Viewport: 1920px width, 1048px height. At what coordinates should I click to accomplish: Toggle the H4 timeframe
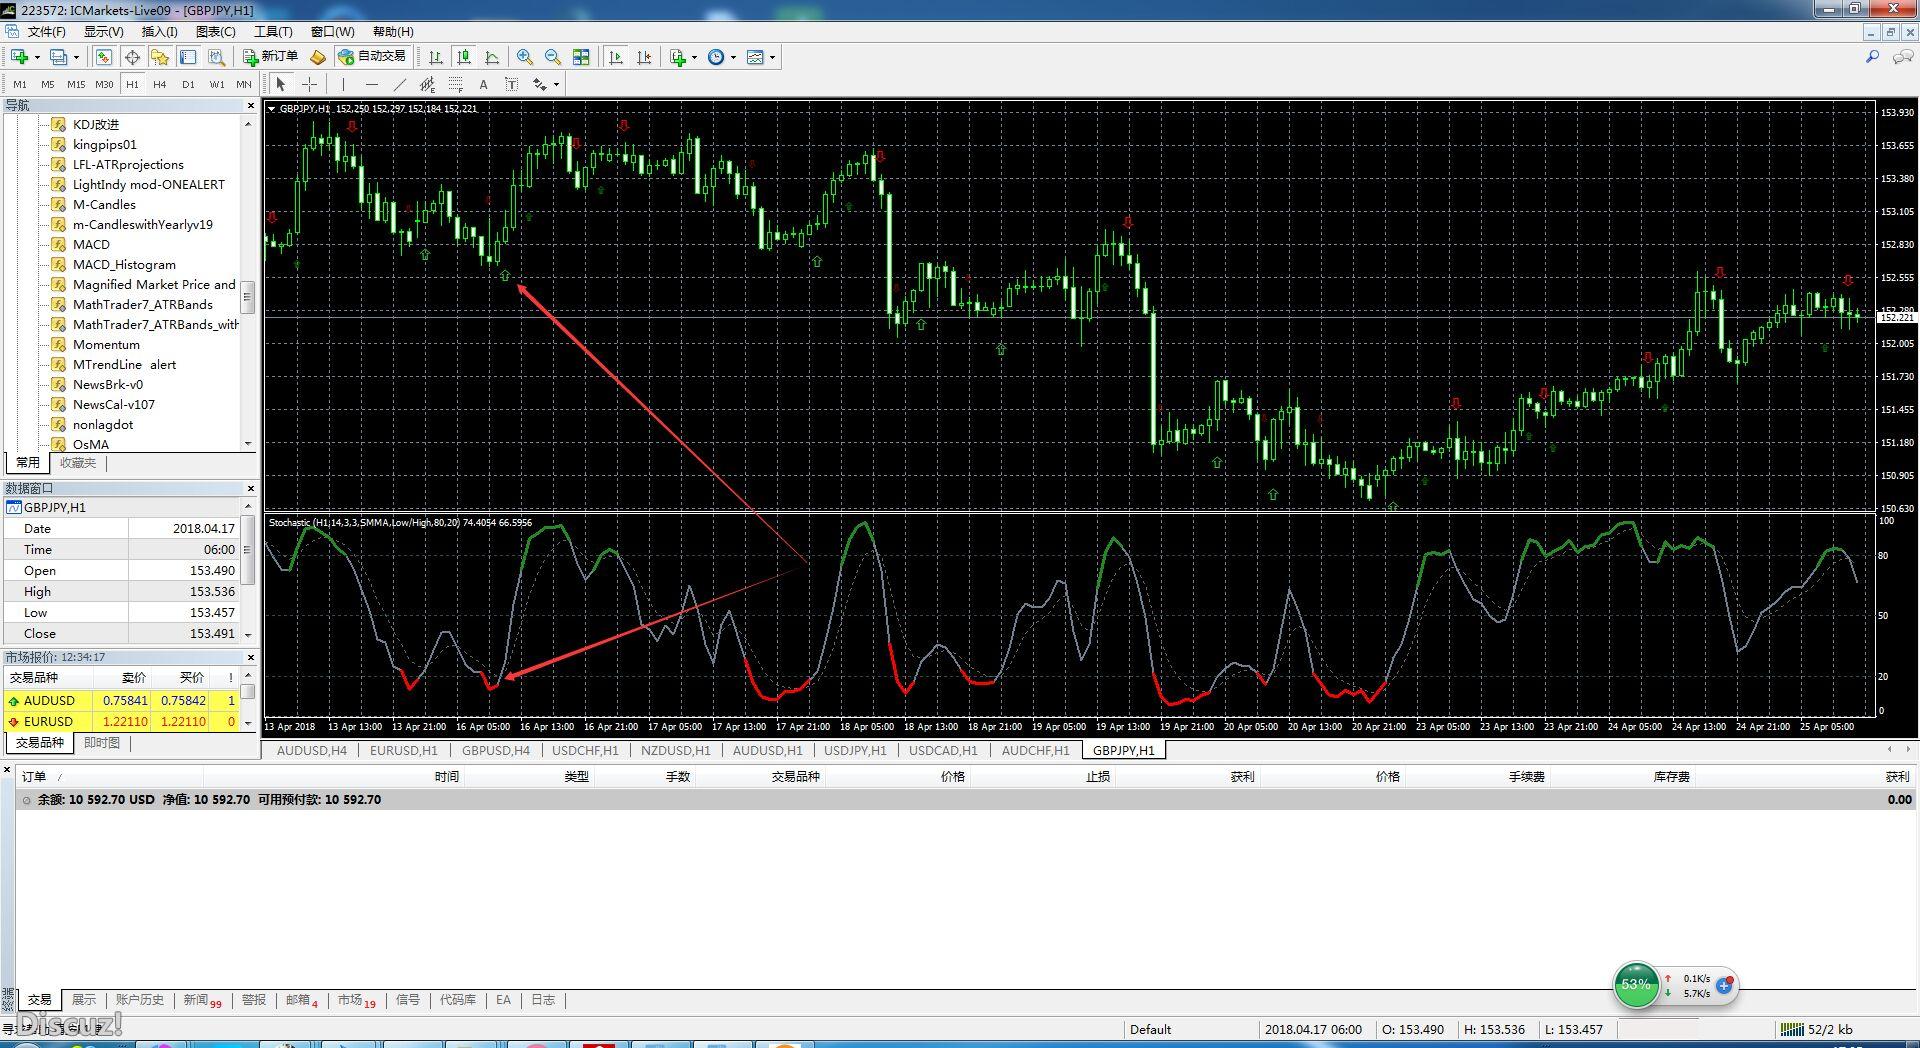(160, 84)
